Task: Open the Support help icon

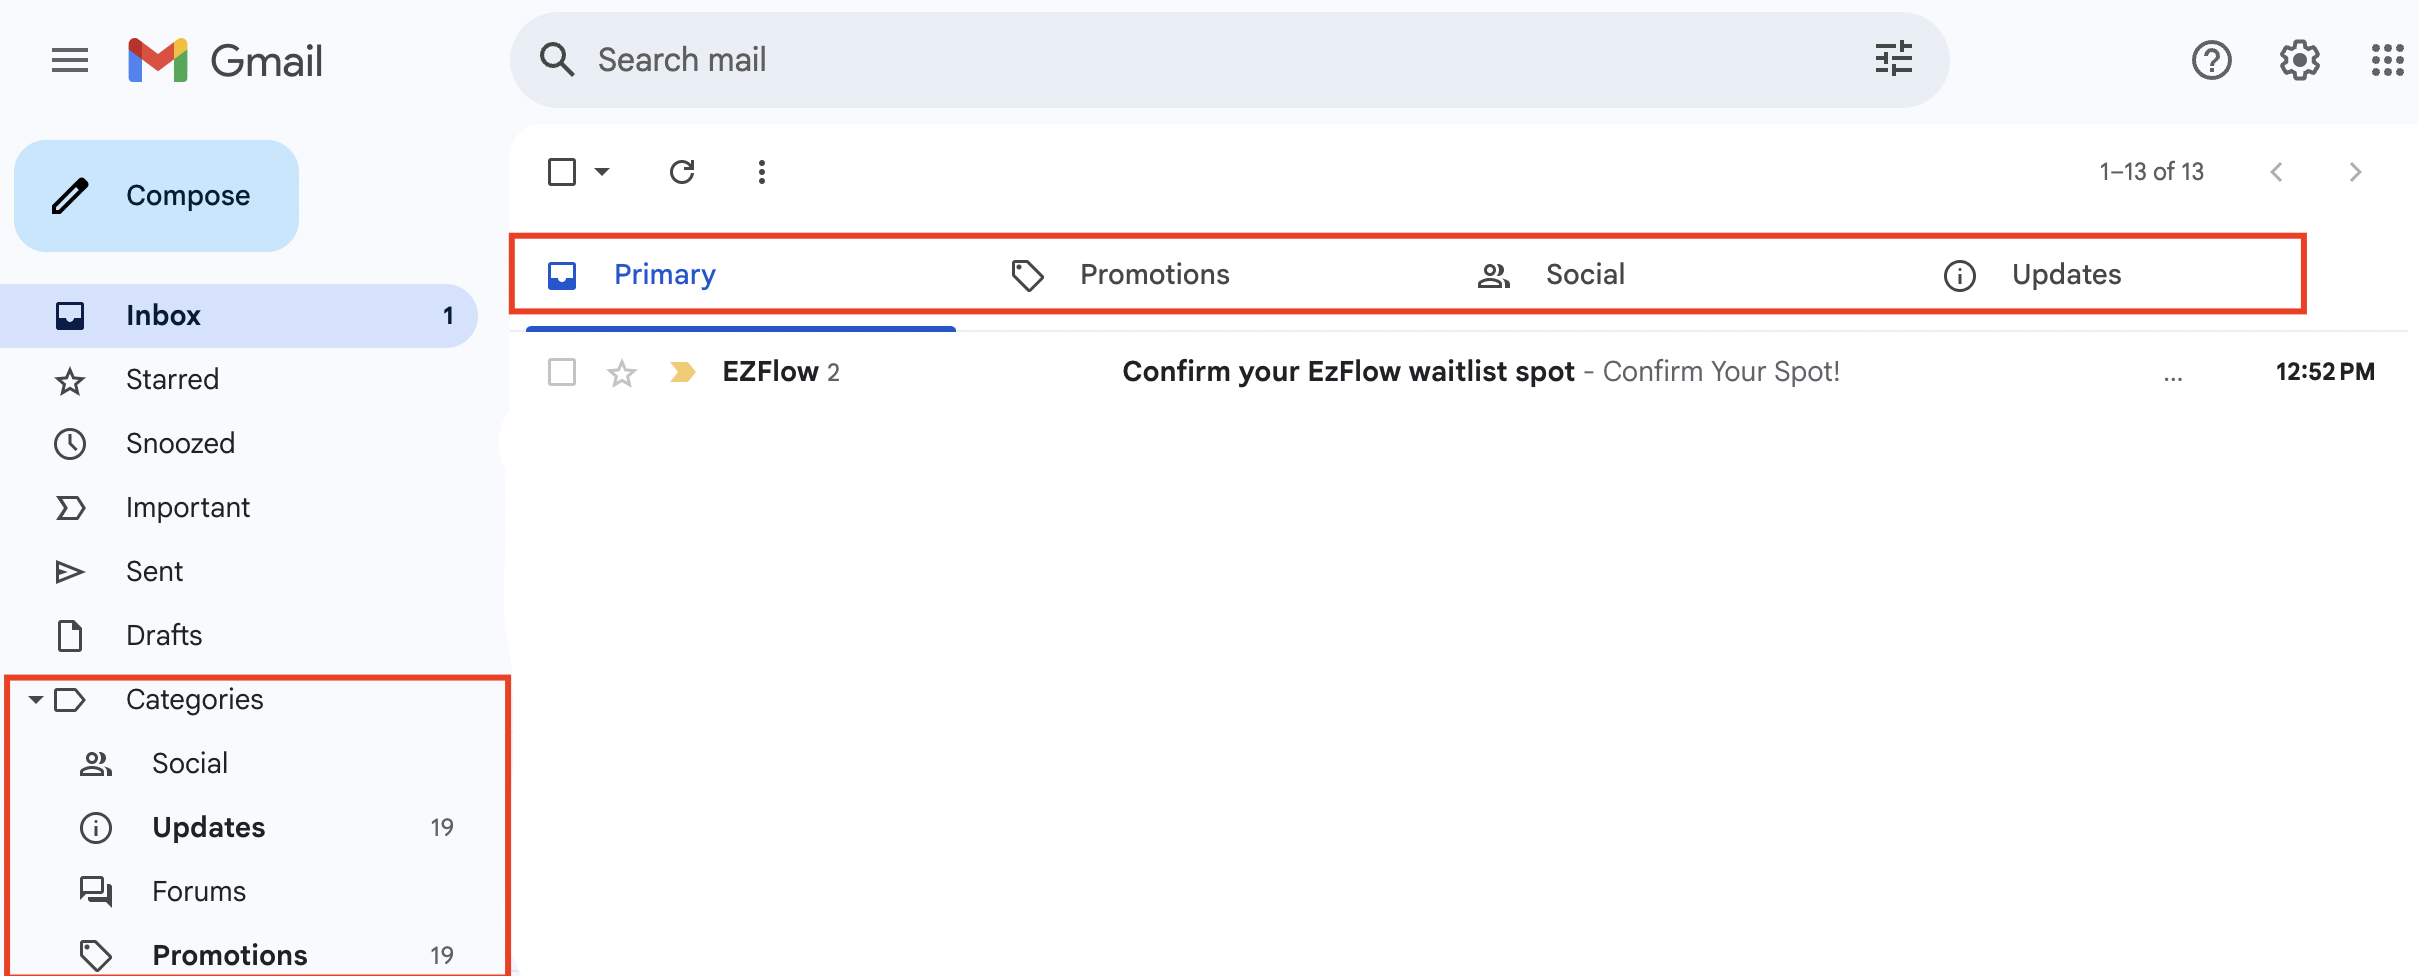Action: coord(2211,61)
